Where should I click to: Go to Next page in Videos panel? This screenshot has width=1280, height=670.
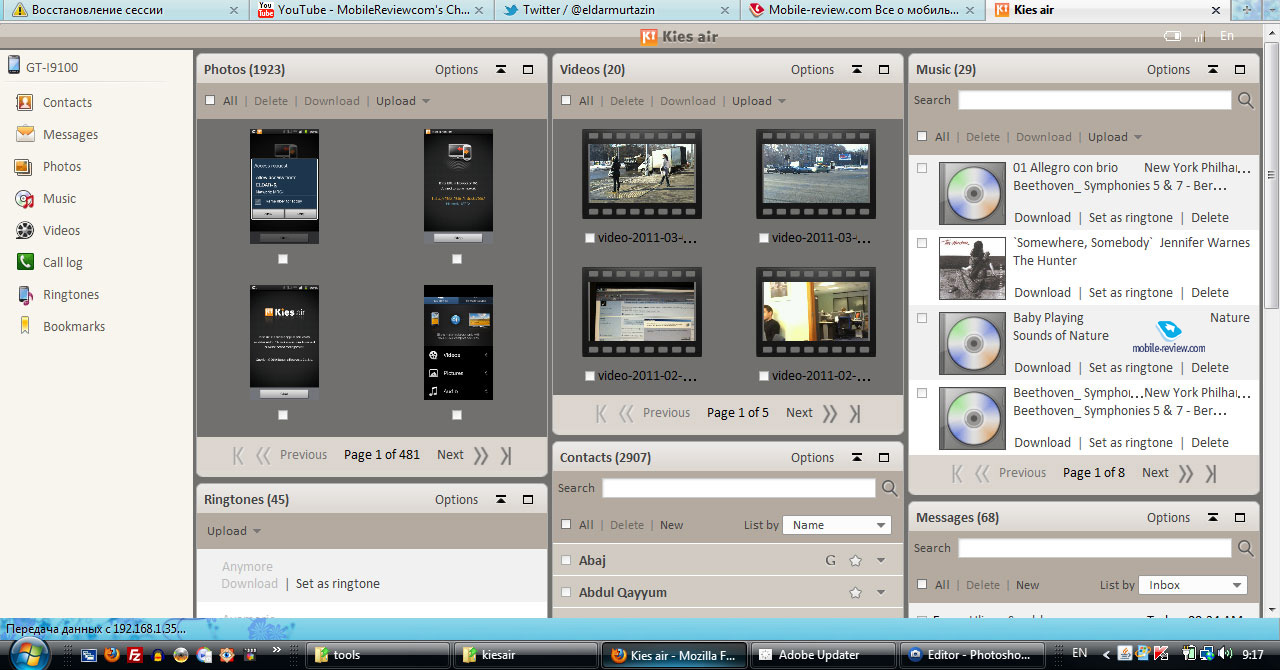click(x=799, y=413)
